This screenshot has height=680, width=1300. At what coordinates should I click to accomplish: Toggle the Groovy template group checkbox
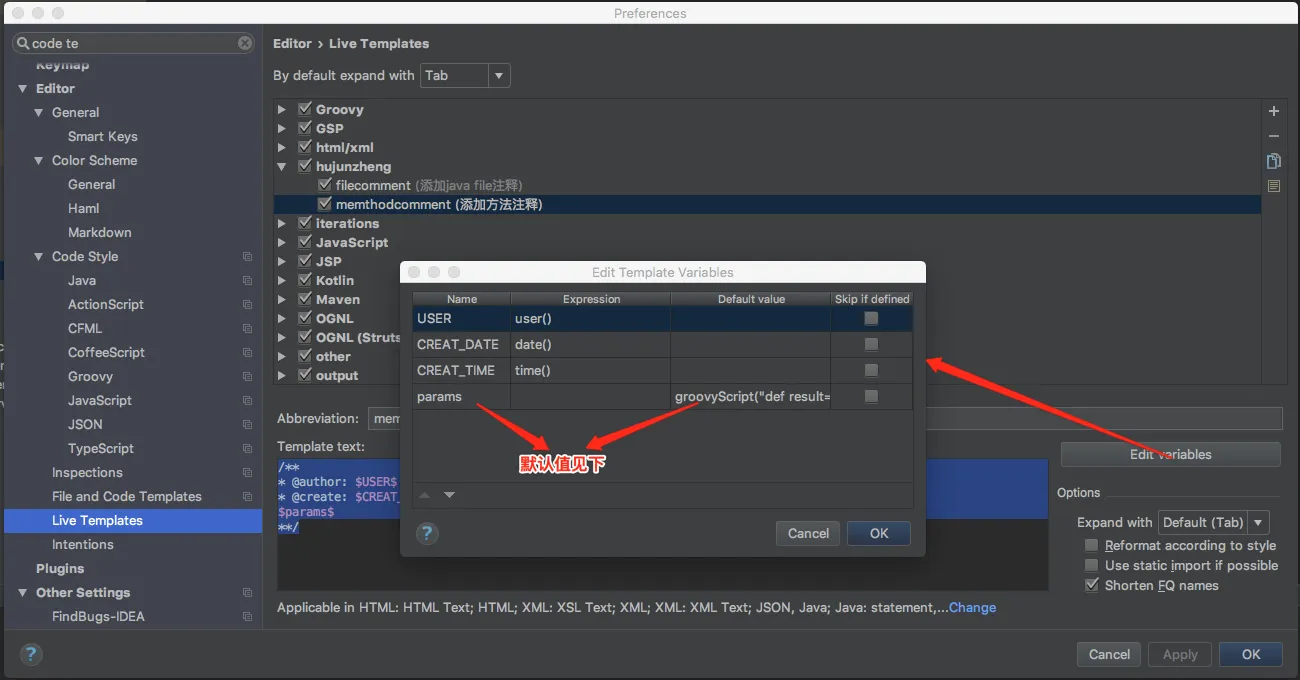[306, 109]
